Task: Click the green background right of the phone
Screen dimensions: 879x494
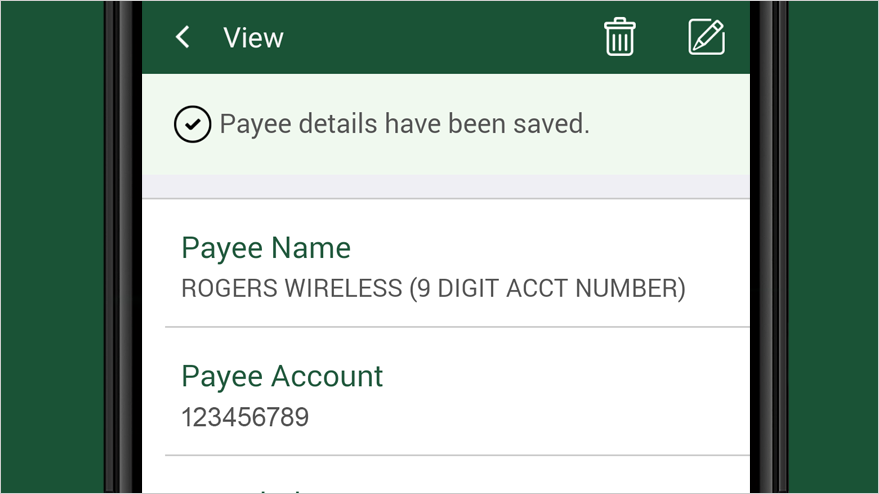Action: pyautogui.click(x=833, y=247)
